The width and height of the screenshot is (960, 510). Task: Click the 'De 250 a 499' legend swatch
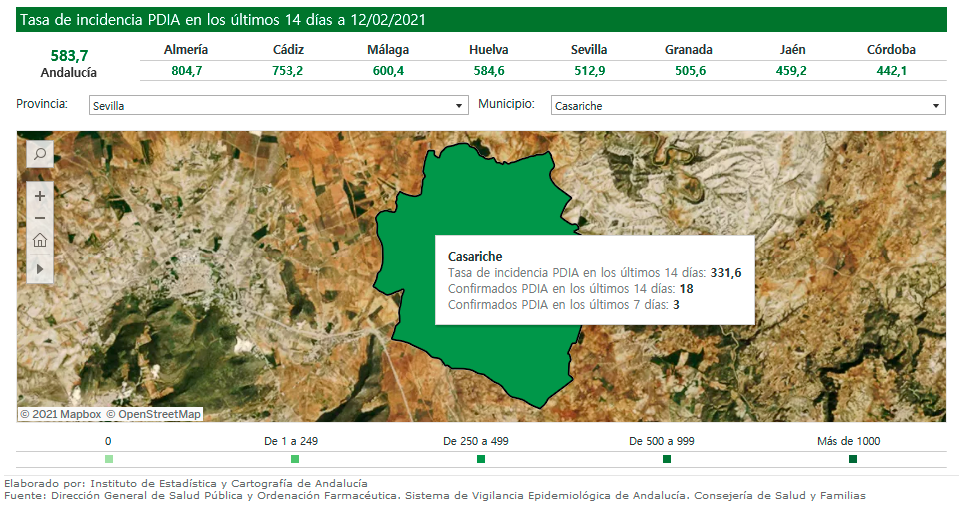click(481, 459)
